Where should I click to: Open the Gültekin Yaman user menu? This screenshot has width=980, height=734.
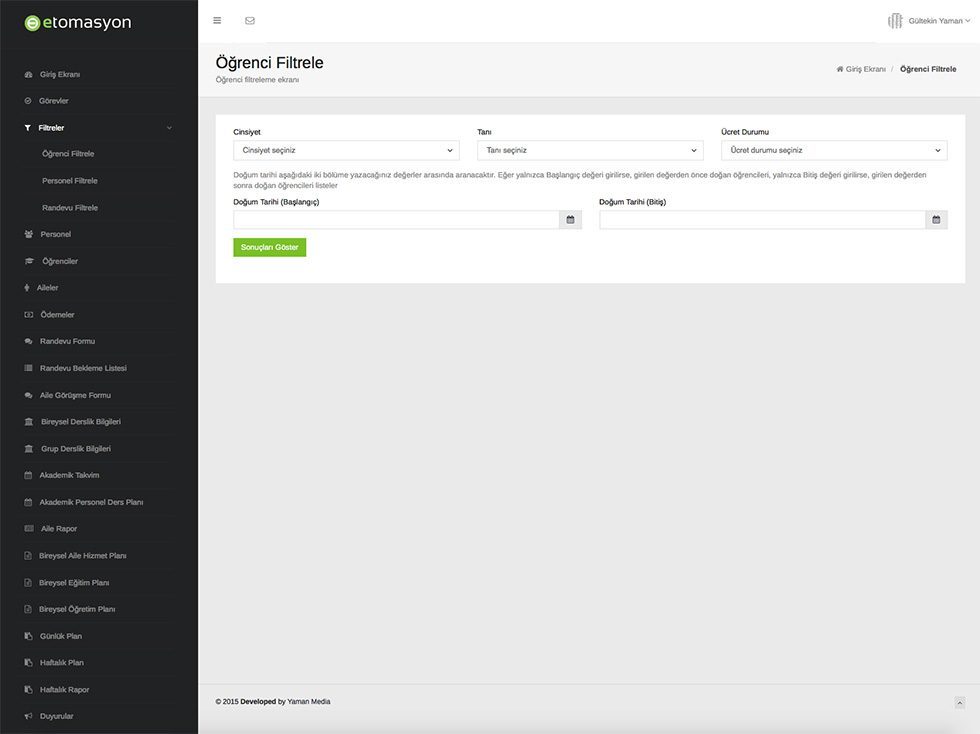(x=939, y=21)
